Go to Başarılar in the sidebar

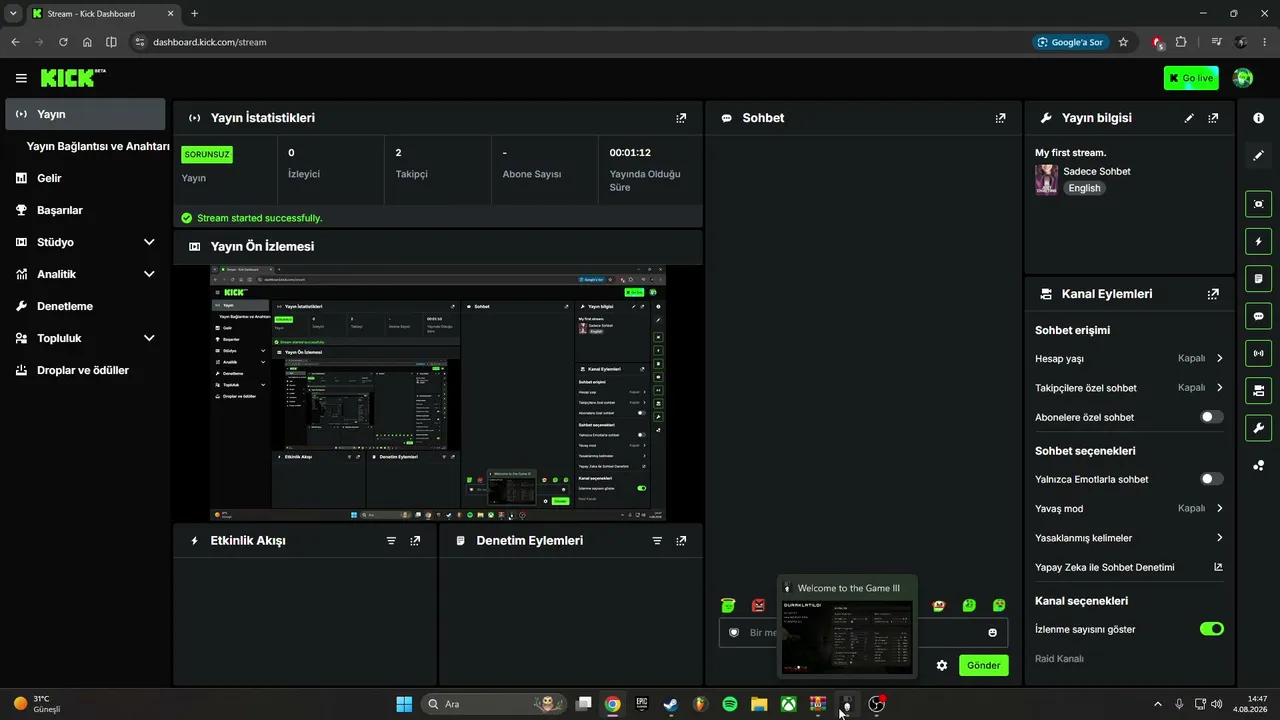point(85,210)
